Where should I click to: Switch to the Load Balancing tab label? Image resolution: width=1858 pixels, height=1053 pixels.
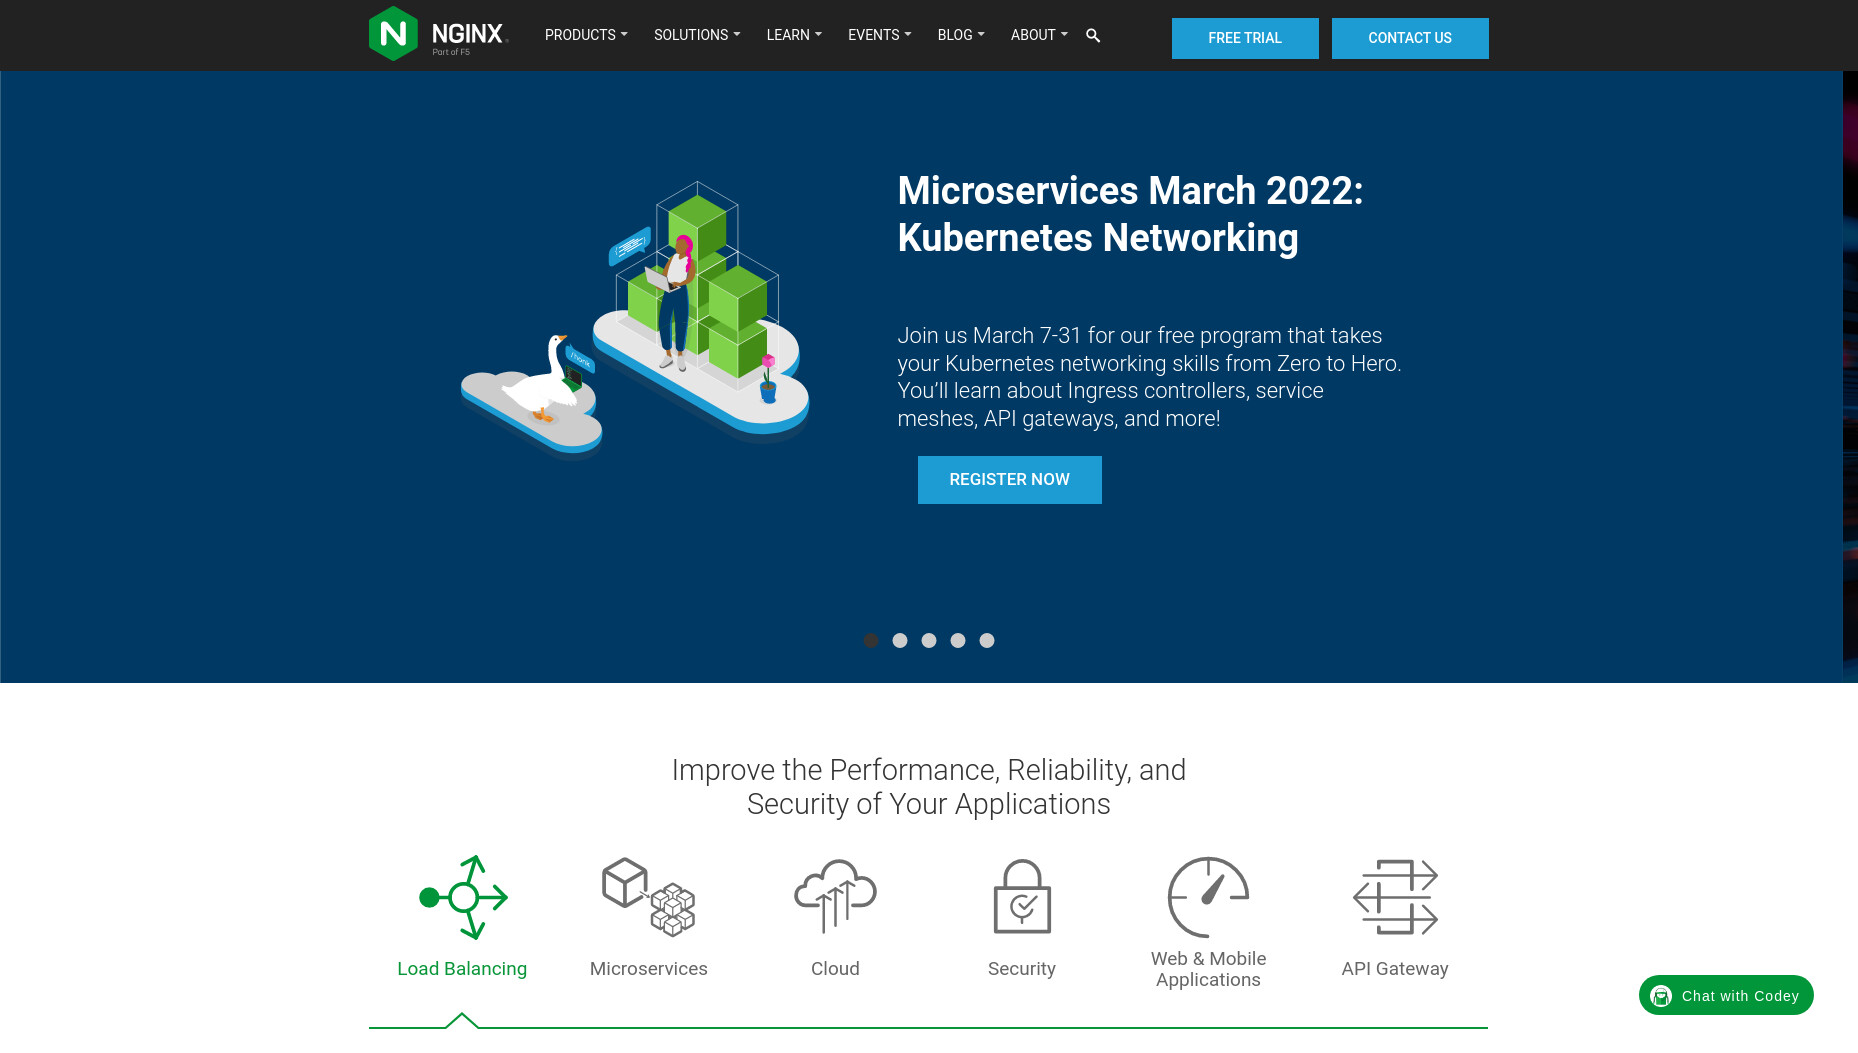(x=462, y=968)
